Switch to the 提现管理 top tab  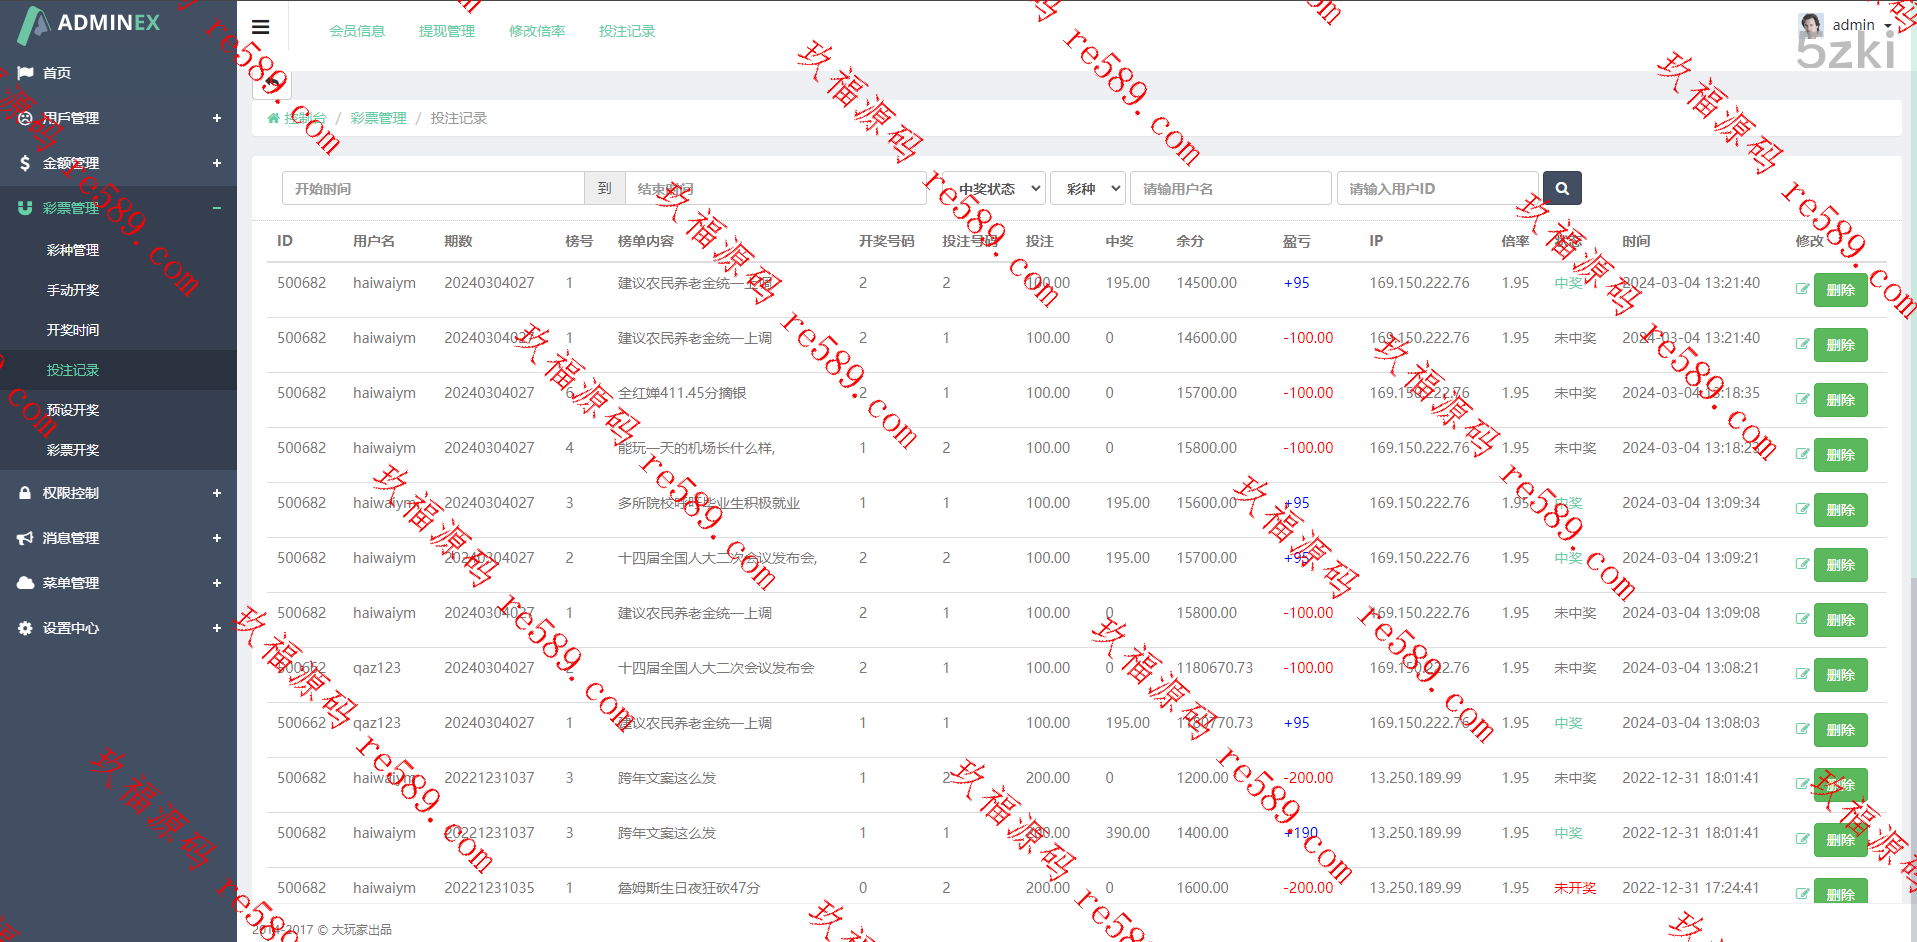(446, 31)
